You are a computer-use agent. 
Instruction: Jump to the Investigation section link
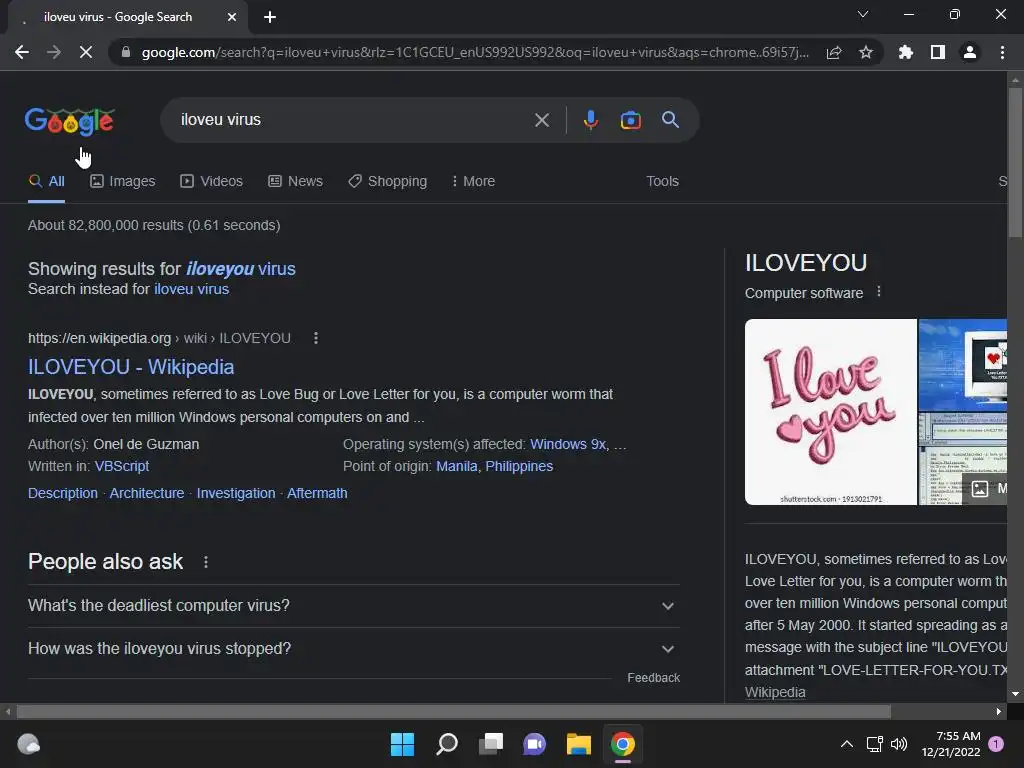(x=236, y=493)
